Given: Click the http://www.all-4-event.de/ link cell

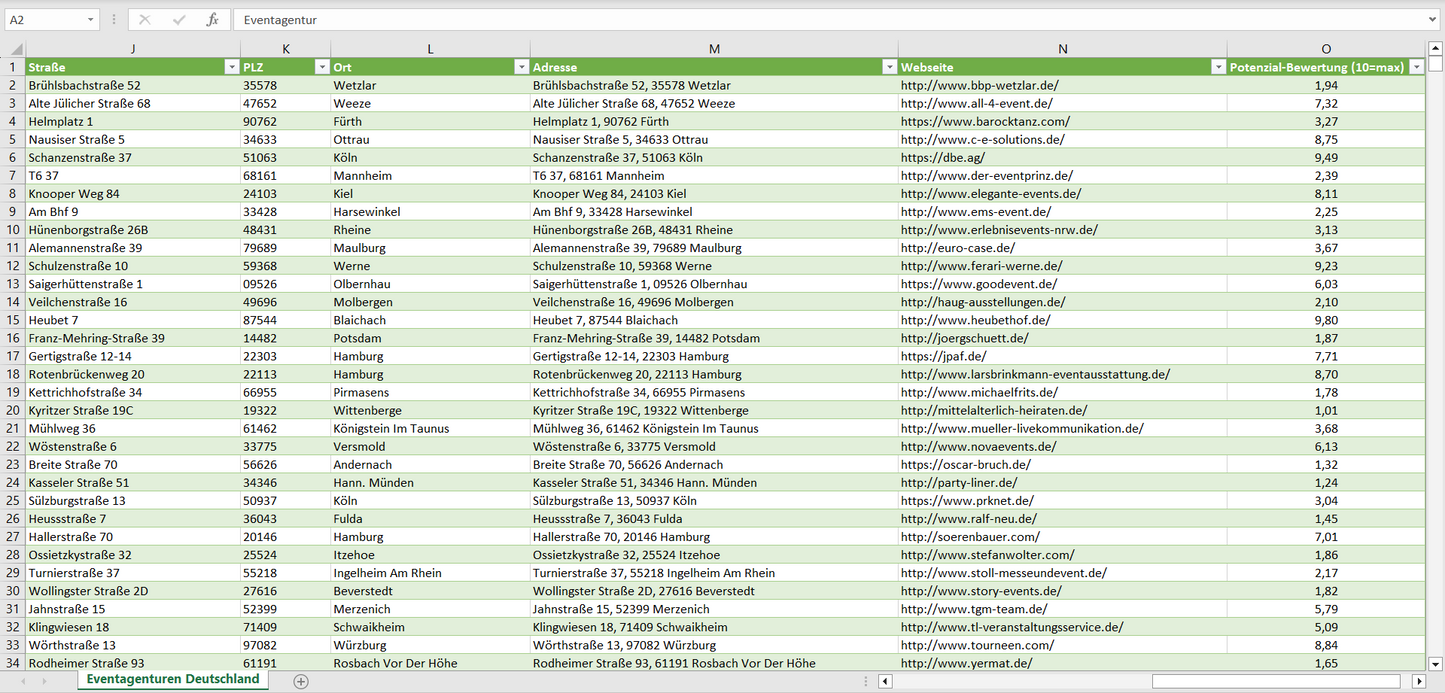Looking at the screenshot, I should coord(976,103).
